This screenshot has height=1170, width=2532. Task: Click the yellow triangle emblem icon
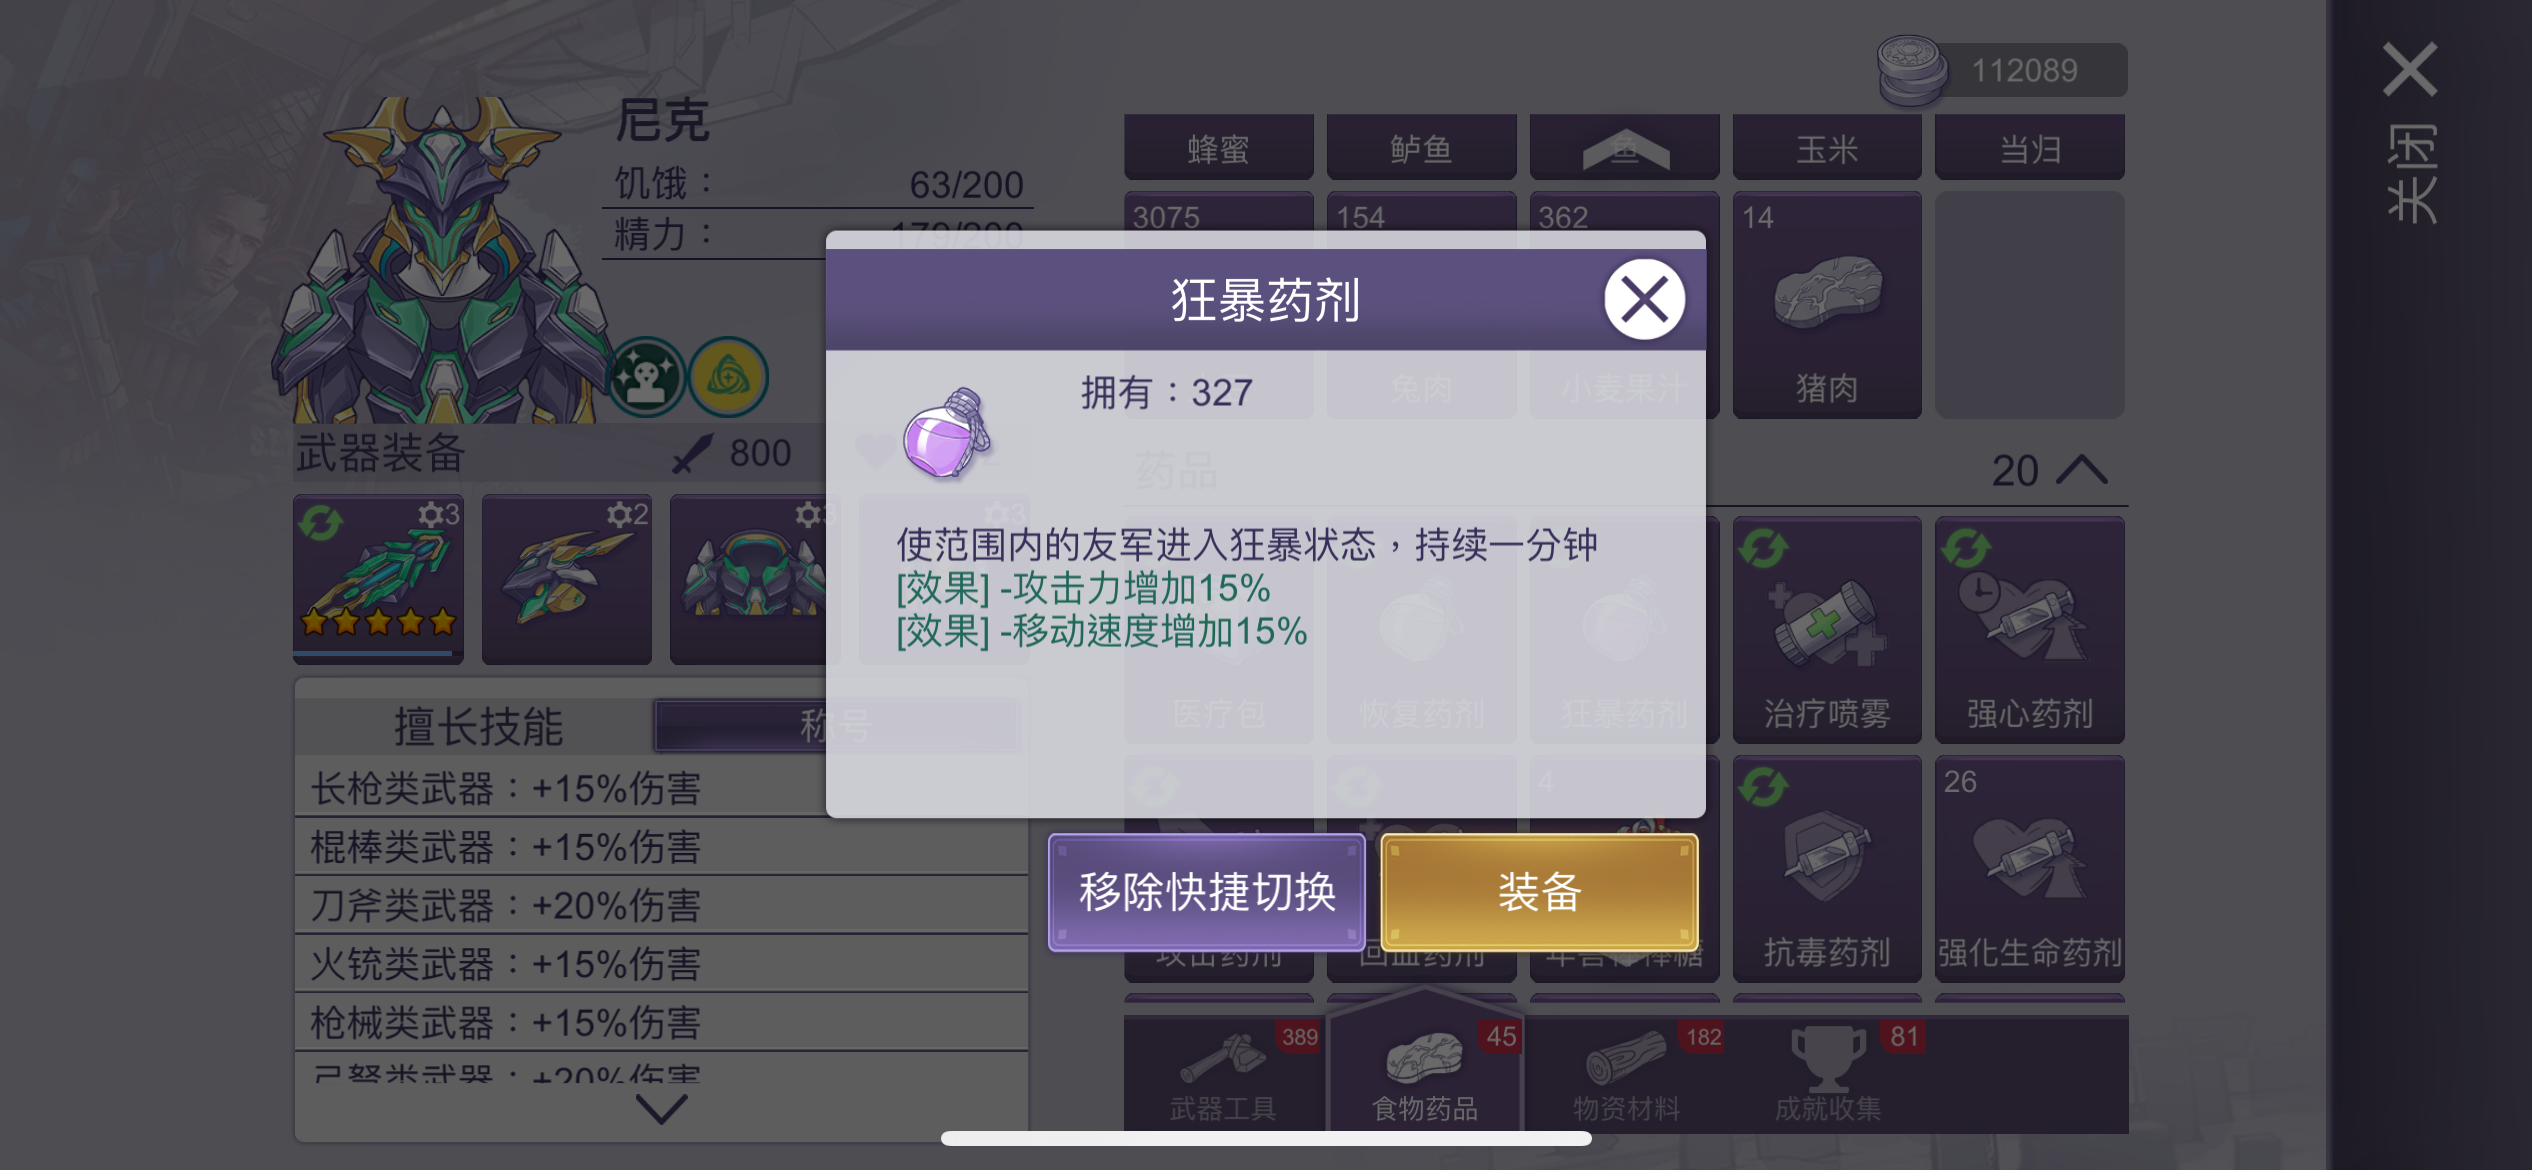[729, 377]
